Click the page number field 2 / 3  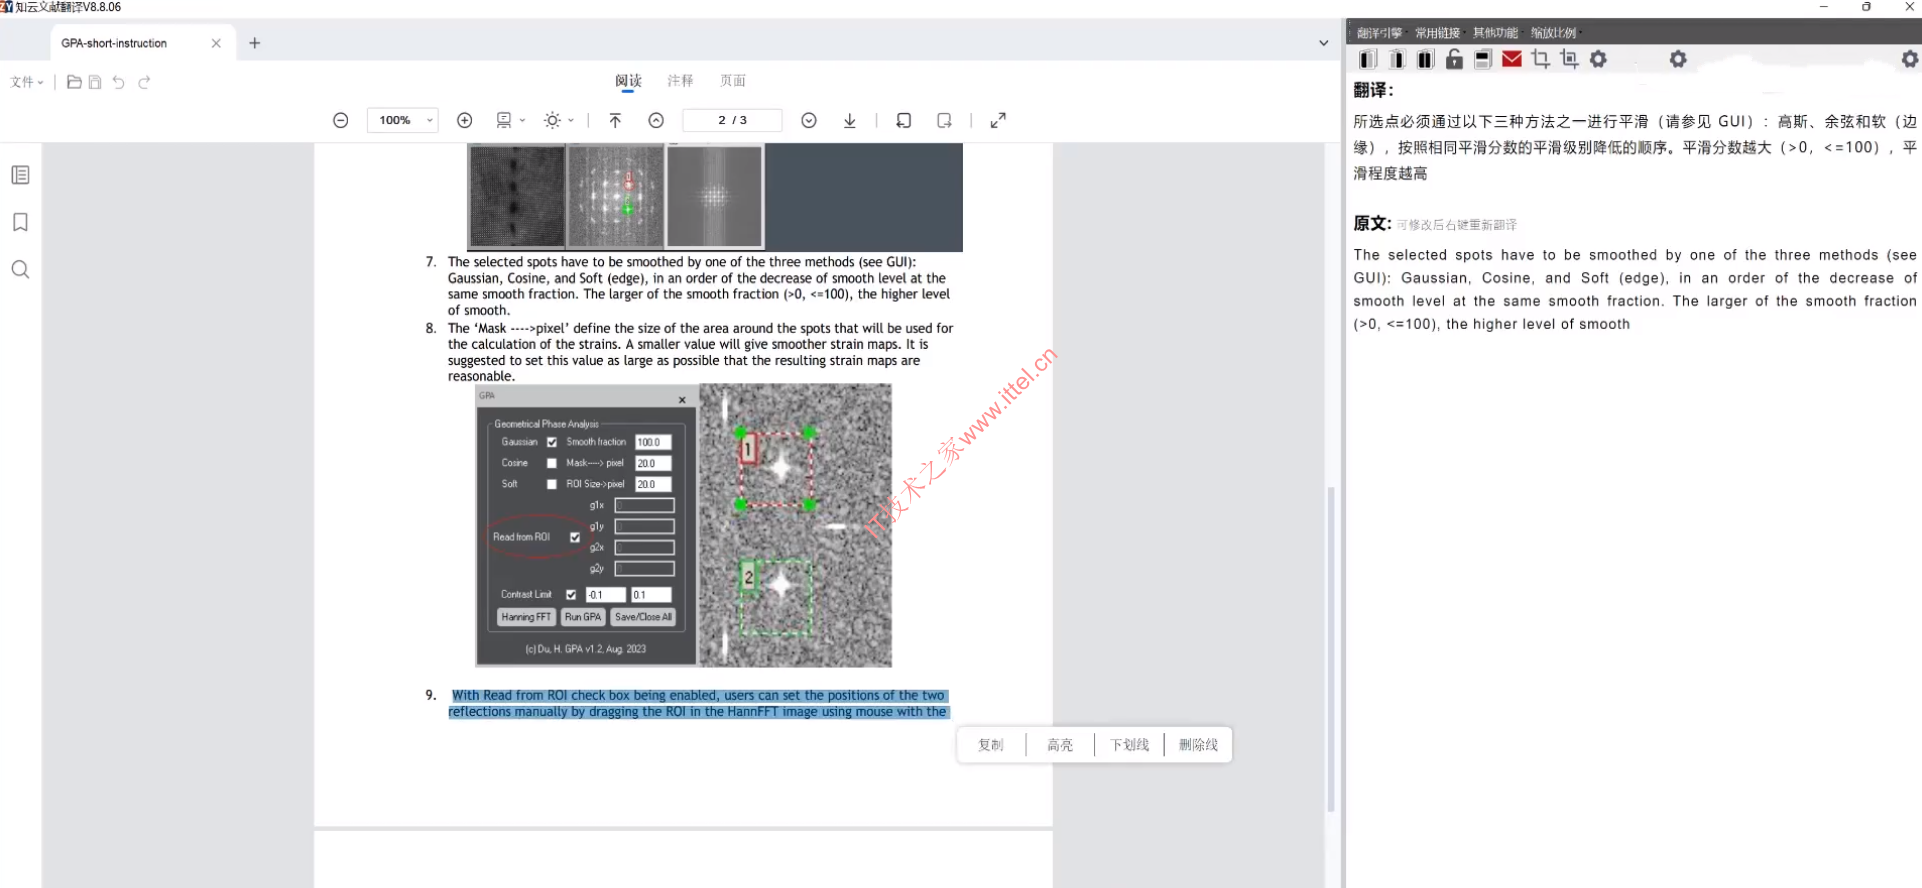(732, 120)
